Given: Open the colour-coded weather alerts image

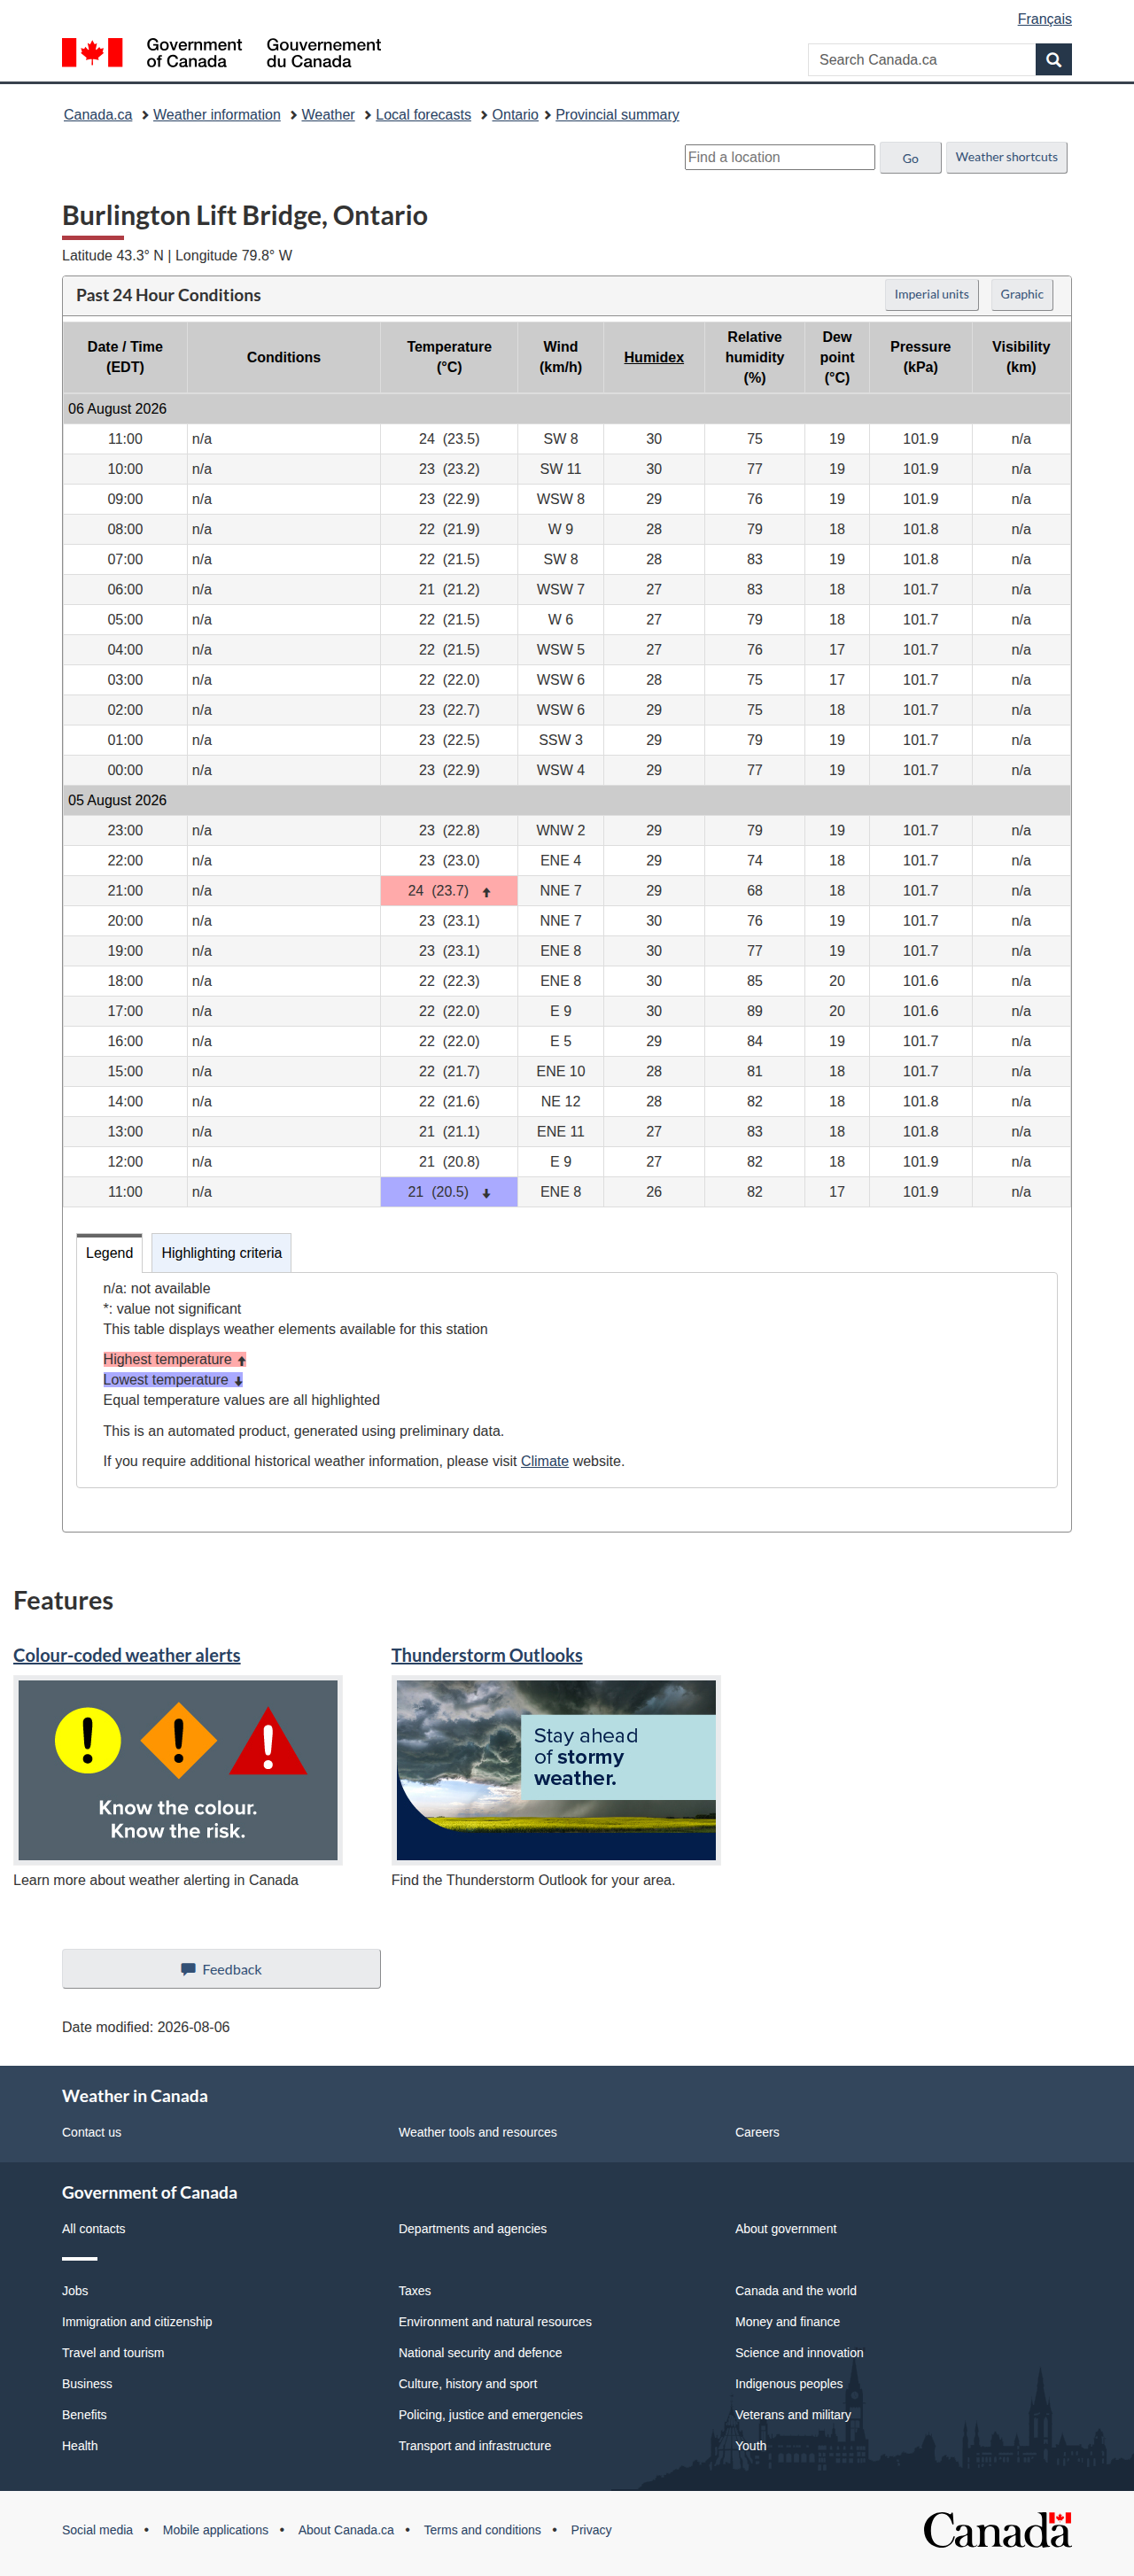Looking at the screenshot, I should pos(178,1770).
